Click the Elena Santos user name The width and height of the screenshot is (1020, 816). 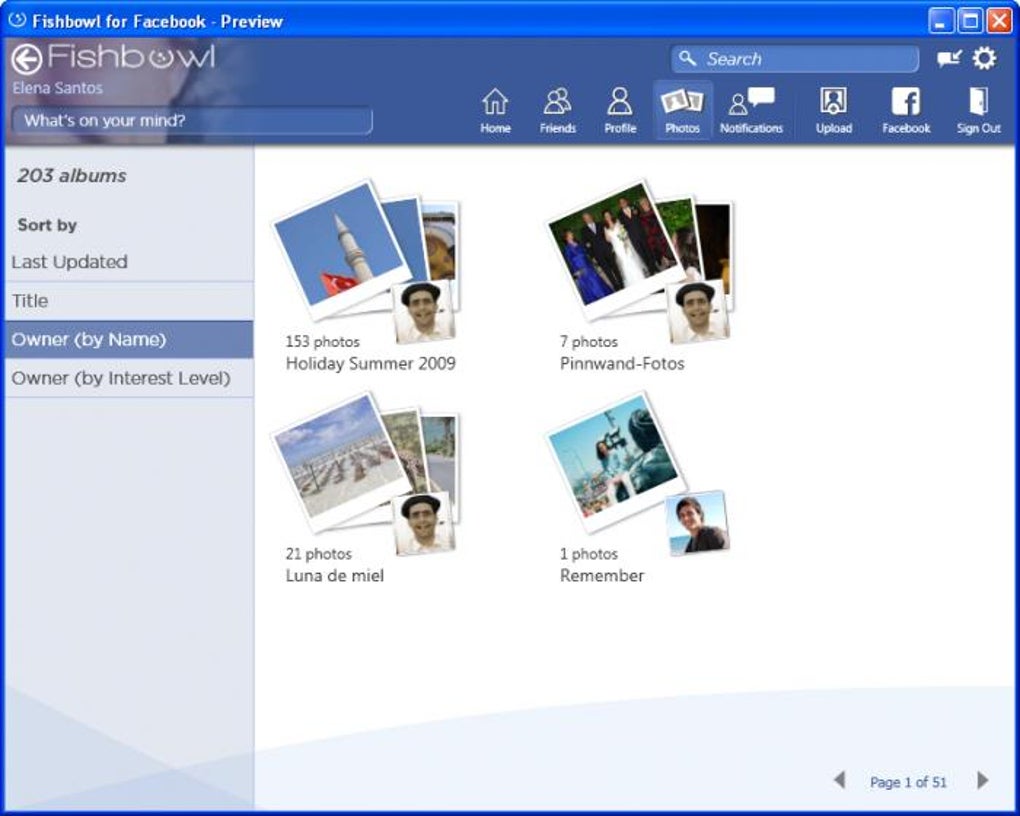(x=58, y=88)
